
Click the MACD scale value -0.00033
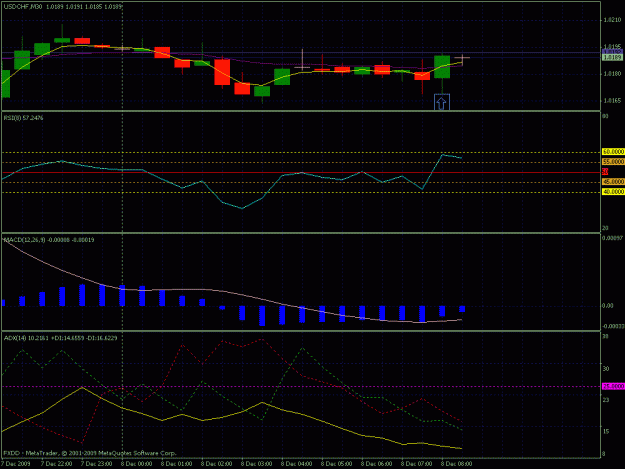613,326
